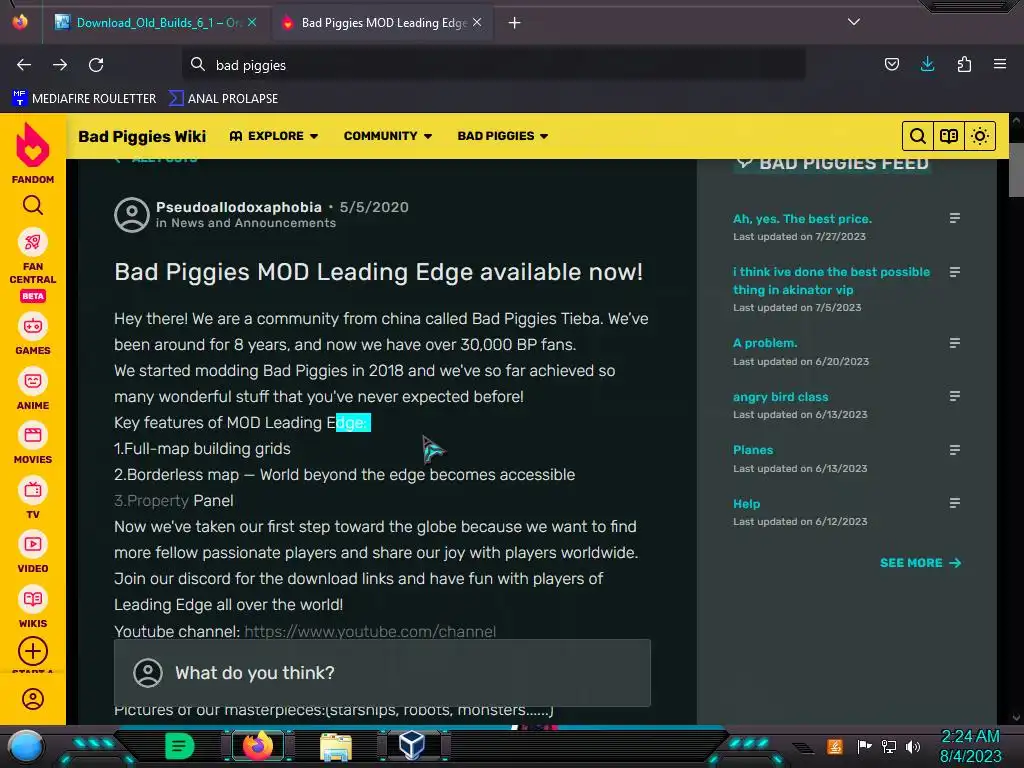Click the Firefox logo in tab bar
This screenshot has width=1024, height=768.
point(20,22)
